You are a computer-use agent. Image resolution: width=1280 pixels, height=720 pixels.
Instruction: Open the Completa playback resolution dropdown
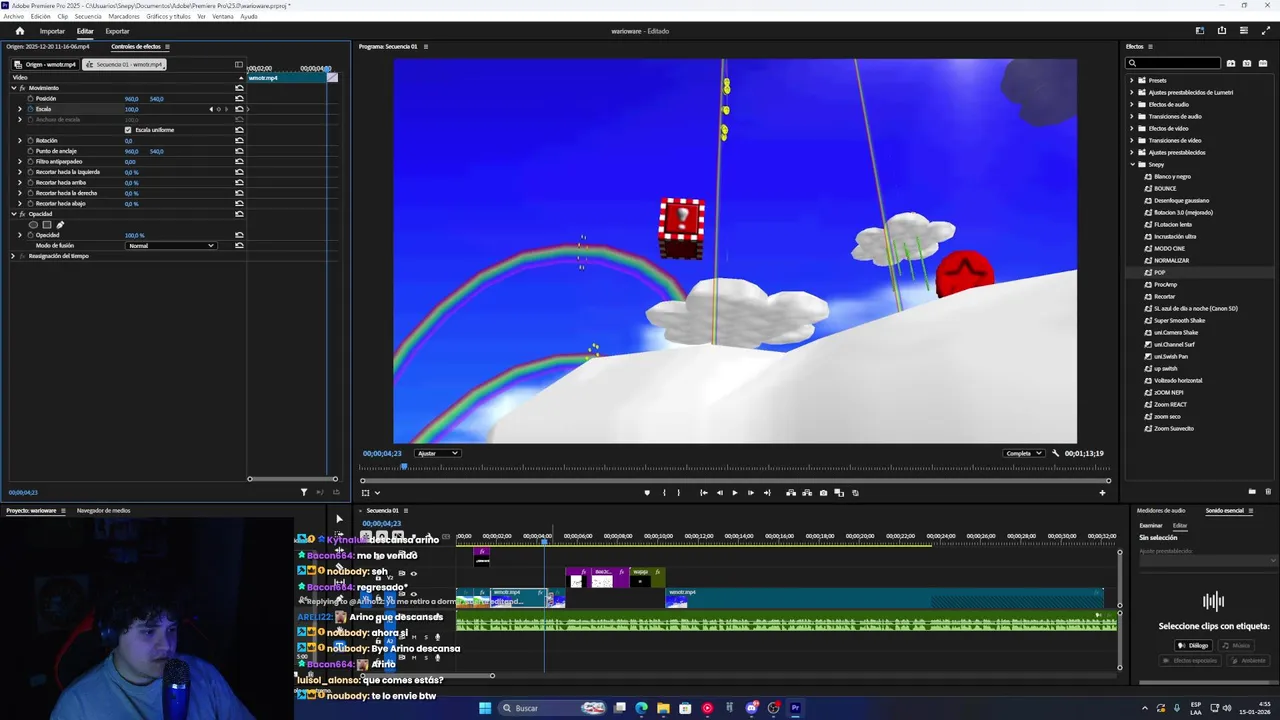(x=1024, y=453)
